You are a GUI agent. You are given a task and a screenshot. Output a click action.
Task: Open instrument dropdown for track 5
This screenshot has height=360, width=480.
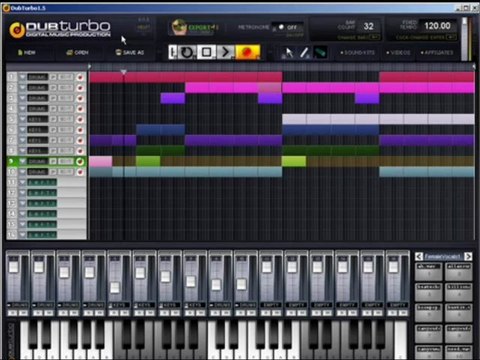[x=22, y=119]
